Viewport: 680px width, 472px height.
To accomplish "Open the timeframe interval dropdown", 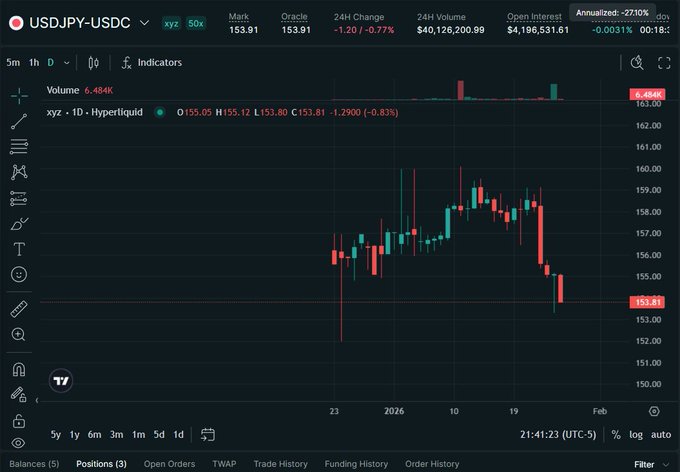I will [68, 62].
